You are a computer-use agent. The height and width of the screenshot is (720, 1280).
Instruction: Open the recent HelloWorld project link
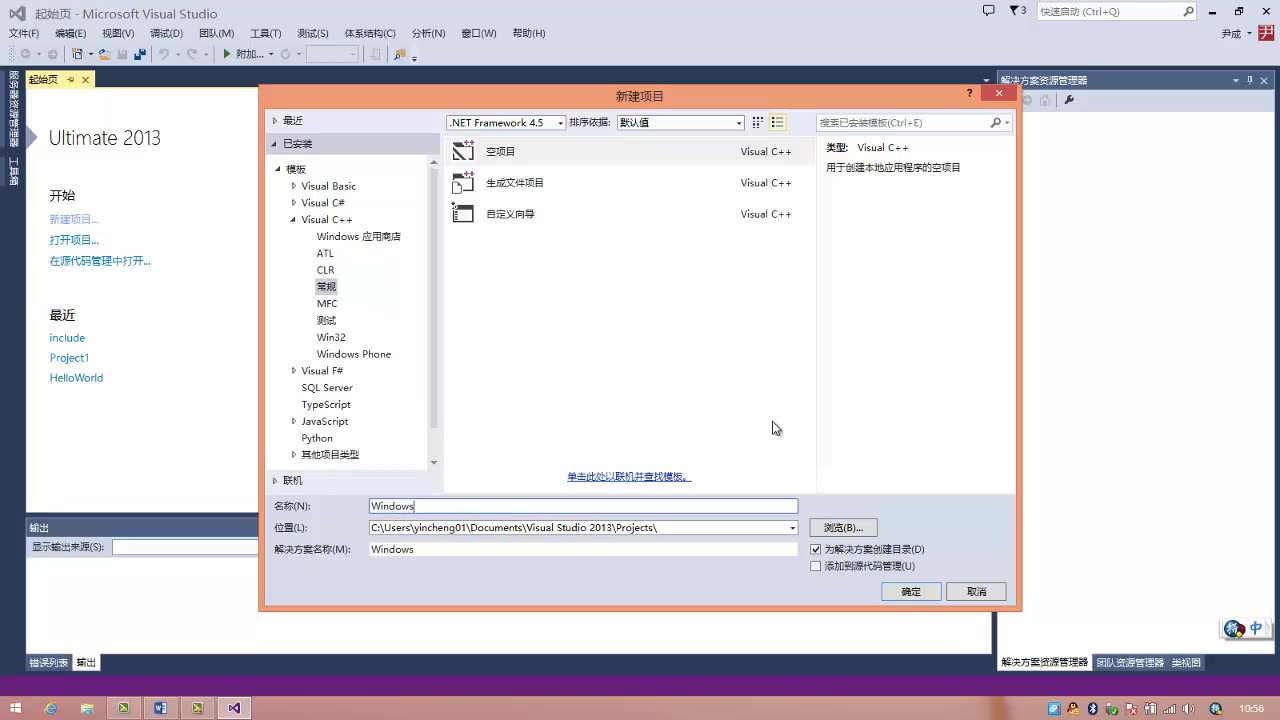tap(76, 378)
